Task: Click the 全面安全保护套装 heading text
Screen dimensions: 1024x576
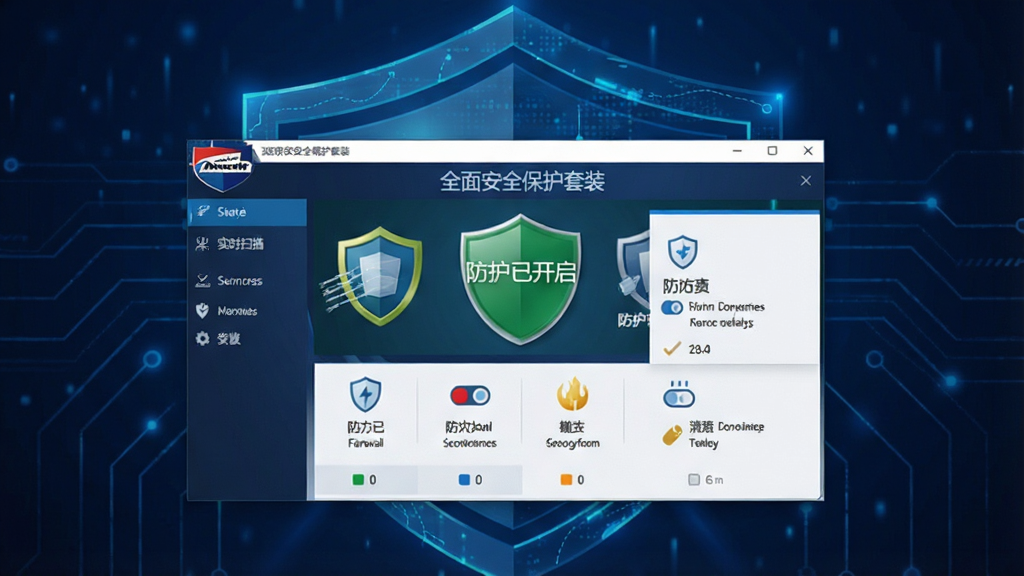Action: tap(522, 182)
